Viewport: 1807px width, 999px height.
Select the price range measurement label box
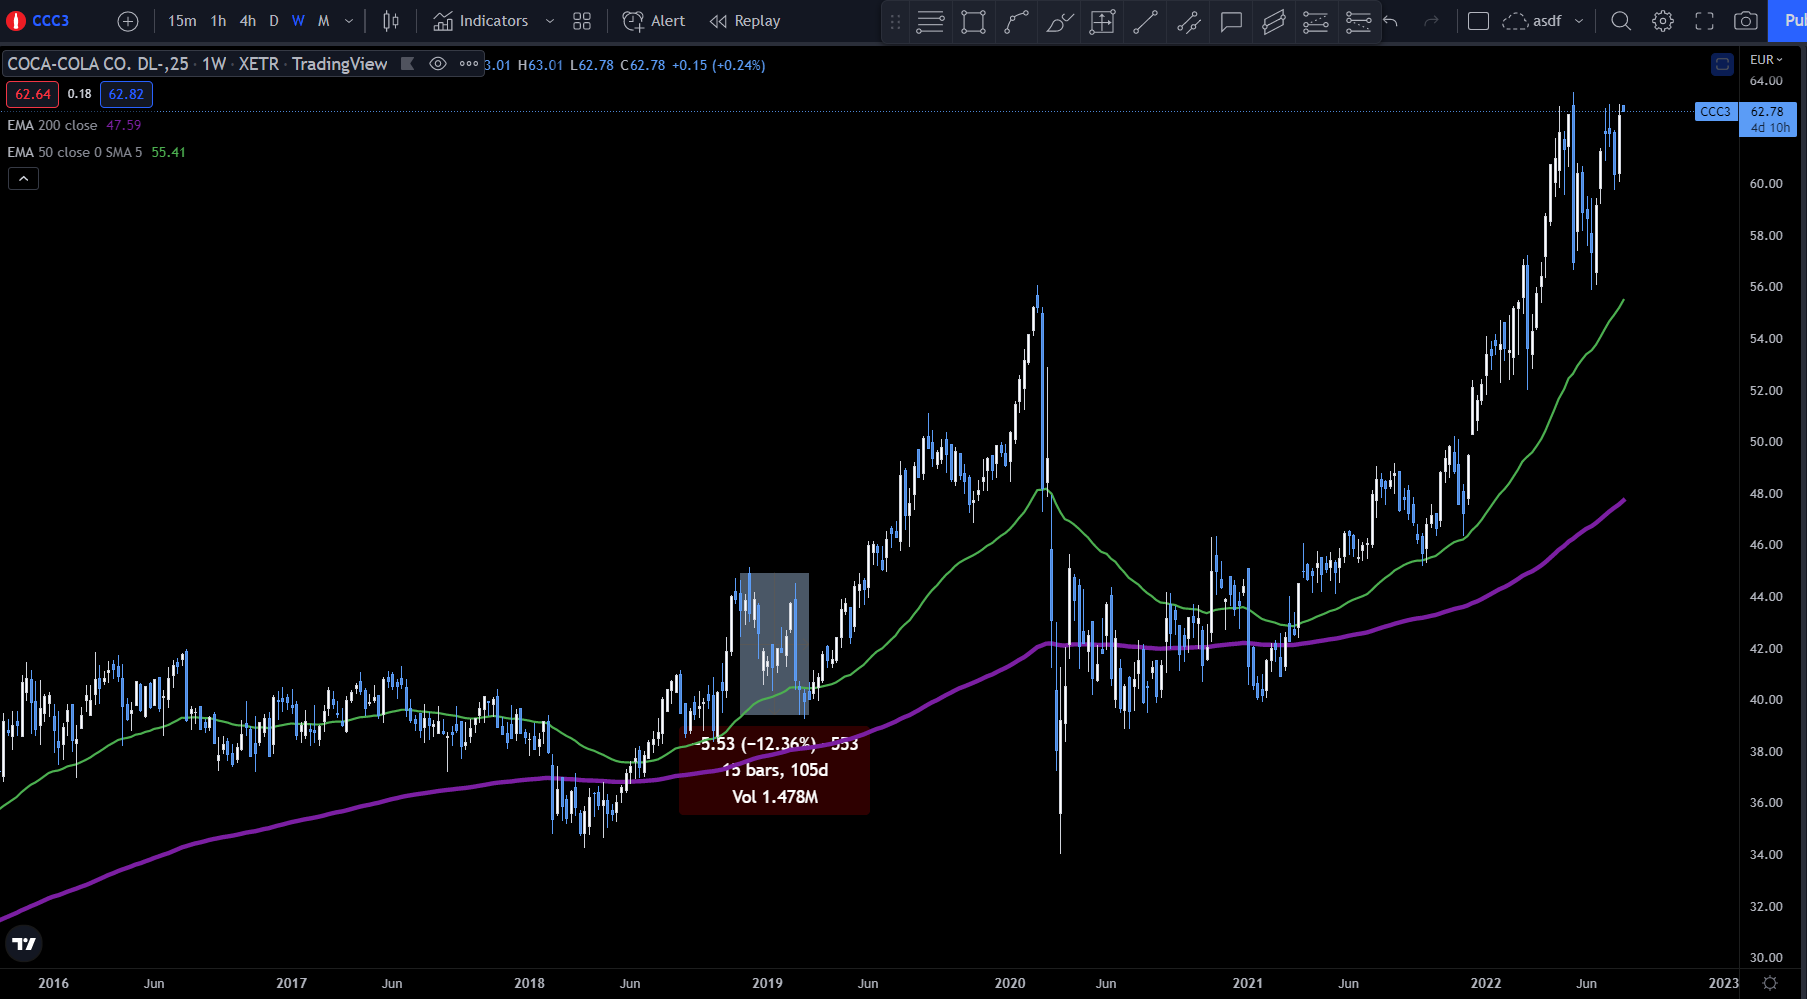point(774,770)
